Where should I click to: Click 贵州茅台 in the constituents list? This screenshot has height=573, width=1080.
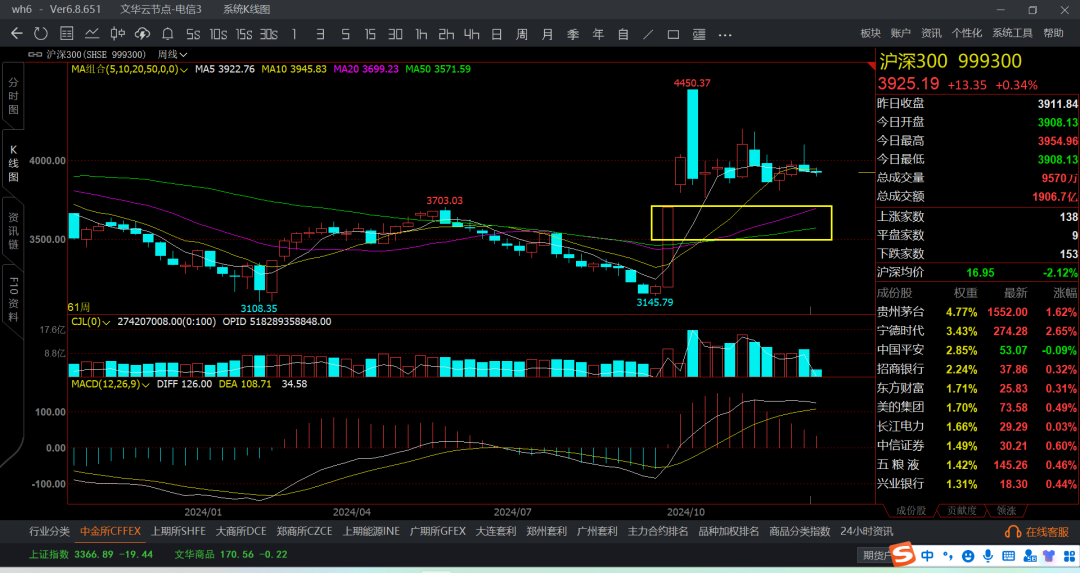pos(901,311)
